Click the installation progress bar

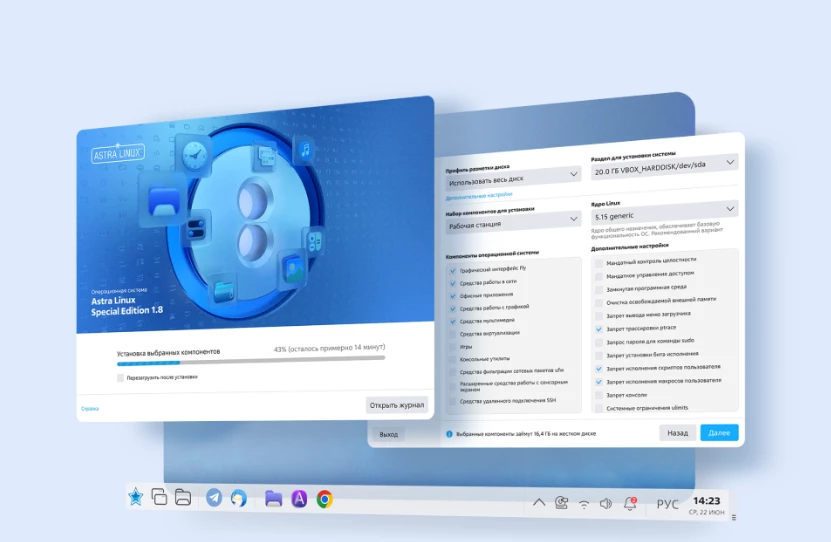(x=250, y=359)
